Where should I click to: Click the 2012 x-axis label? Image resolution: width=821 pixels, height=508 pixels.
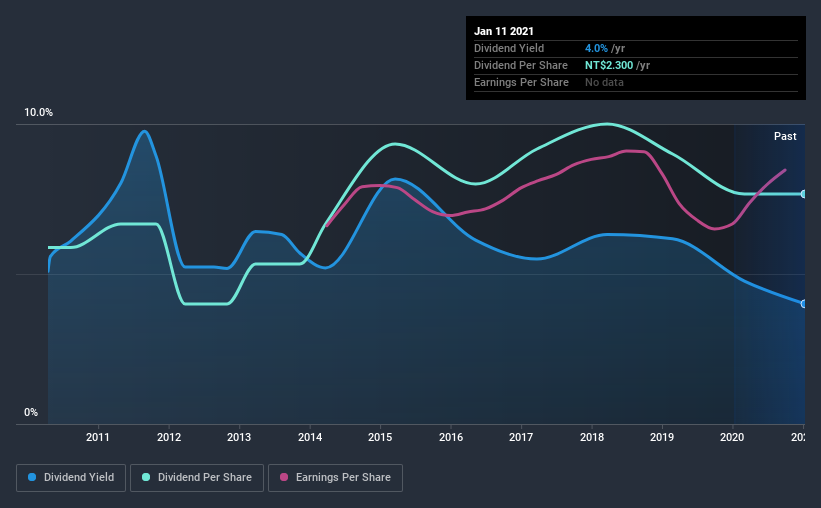169,437
